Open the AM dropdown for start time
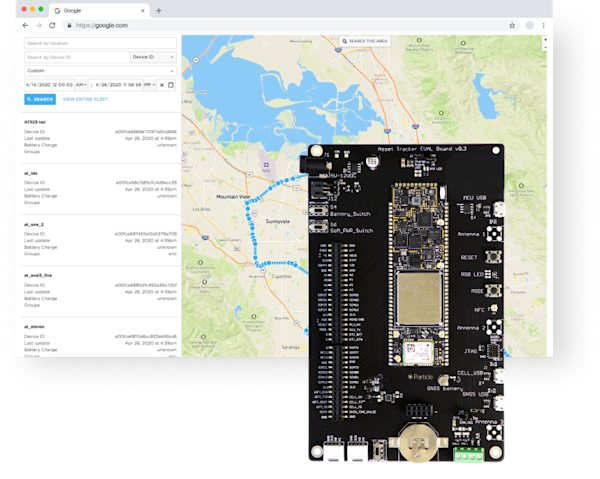The image size is (600, 479). coord(81,85)
